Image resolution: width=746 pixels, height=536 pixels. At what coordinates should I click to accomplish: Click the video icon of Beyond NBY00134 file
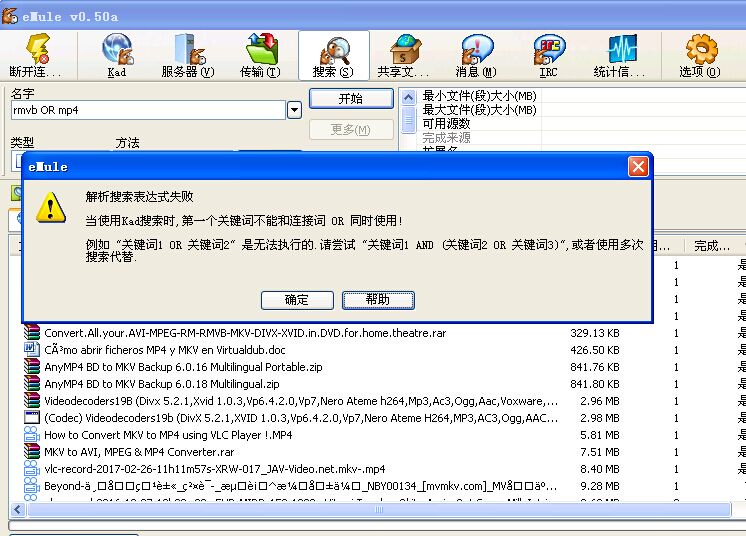pyautogui.click(x=31, y=486)
